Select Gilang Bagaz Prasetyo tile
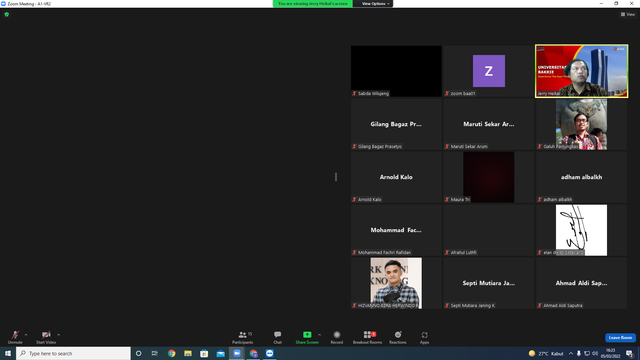 (x=396, y=124)
